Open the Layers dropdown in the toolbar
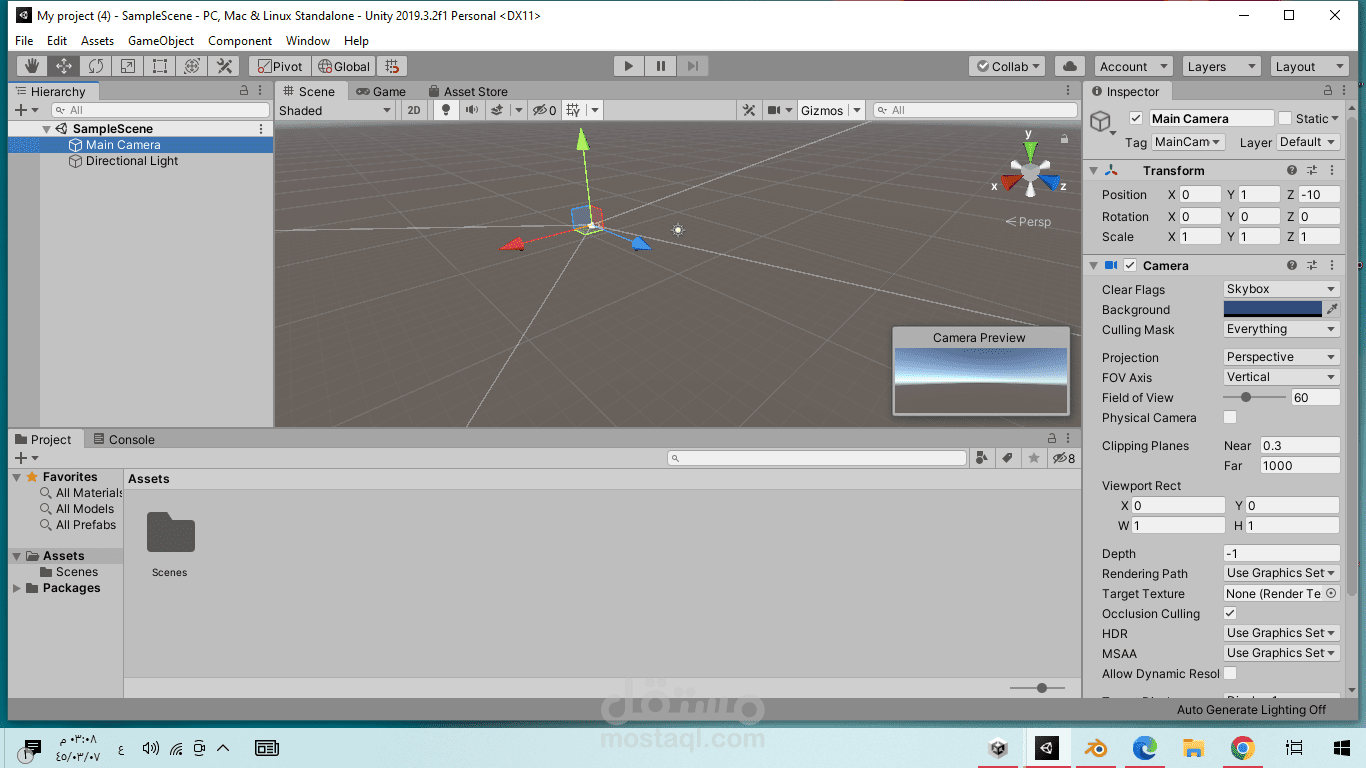The width and height of the screenshot is (1366, 768). point(1221,66)
